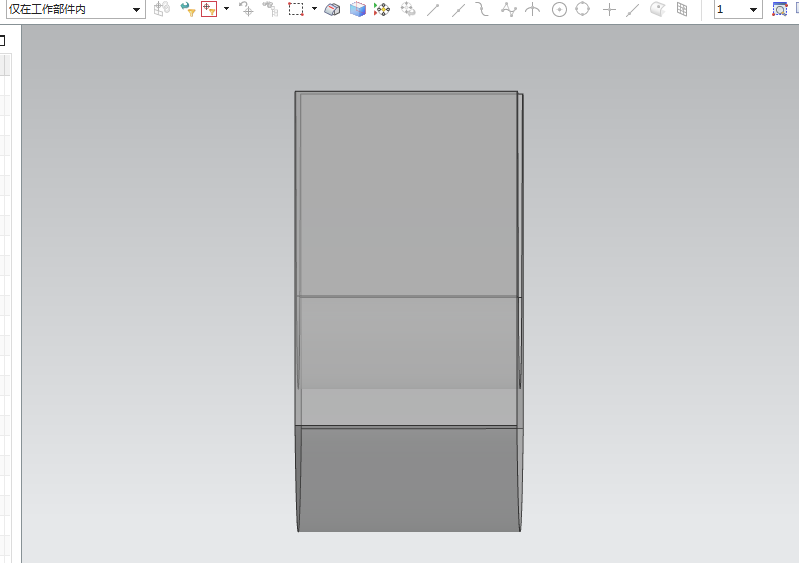Viewport: 799px width, 563px height.
Task: Enable point-on-curve snap icon
Action: (x=632, y=9)
